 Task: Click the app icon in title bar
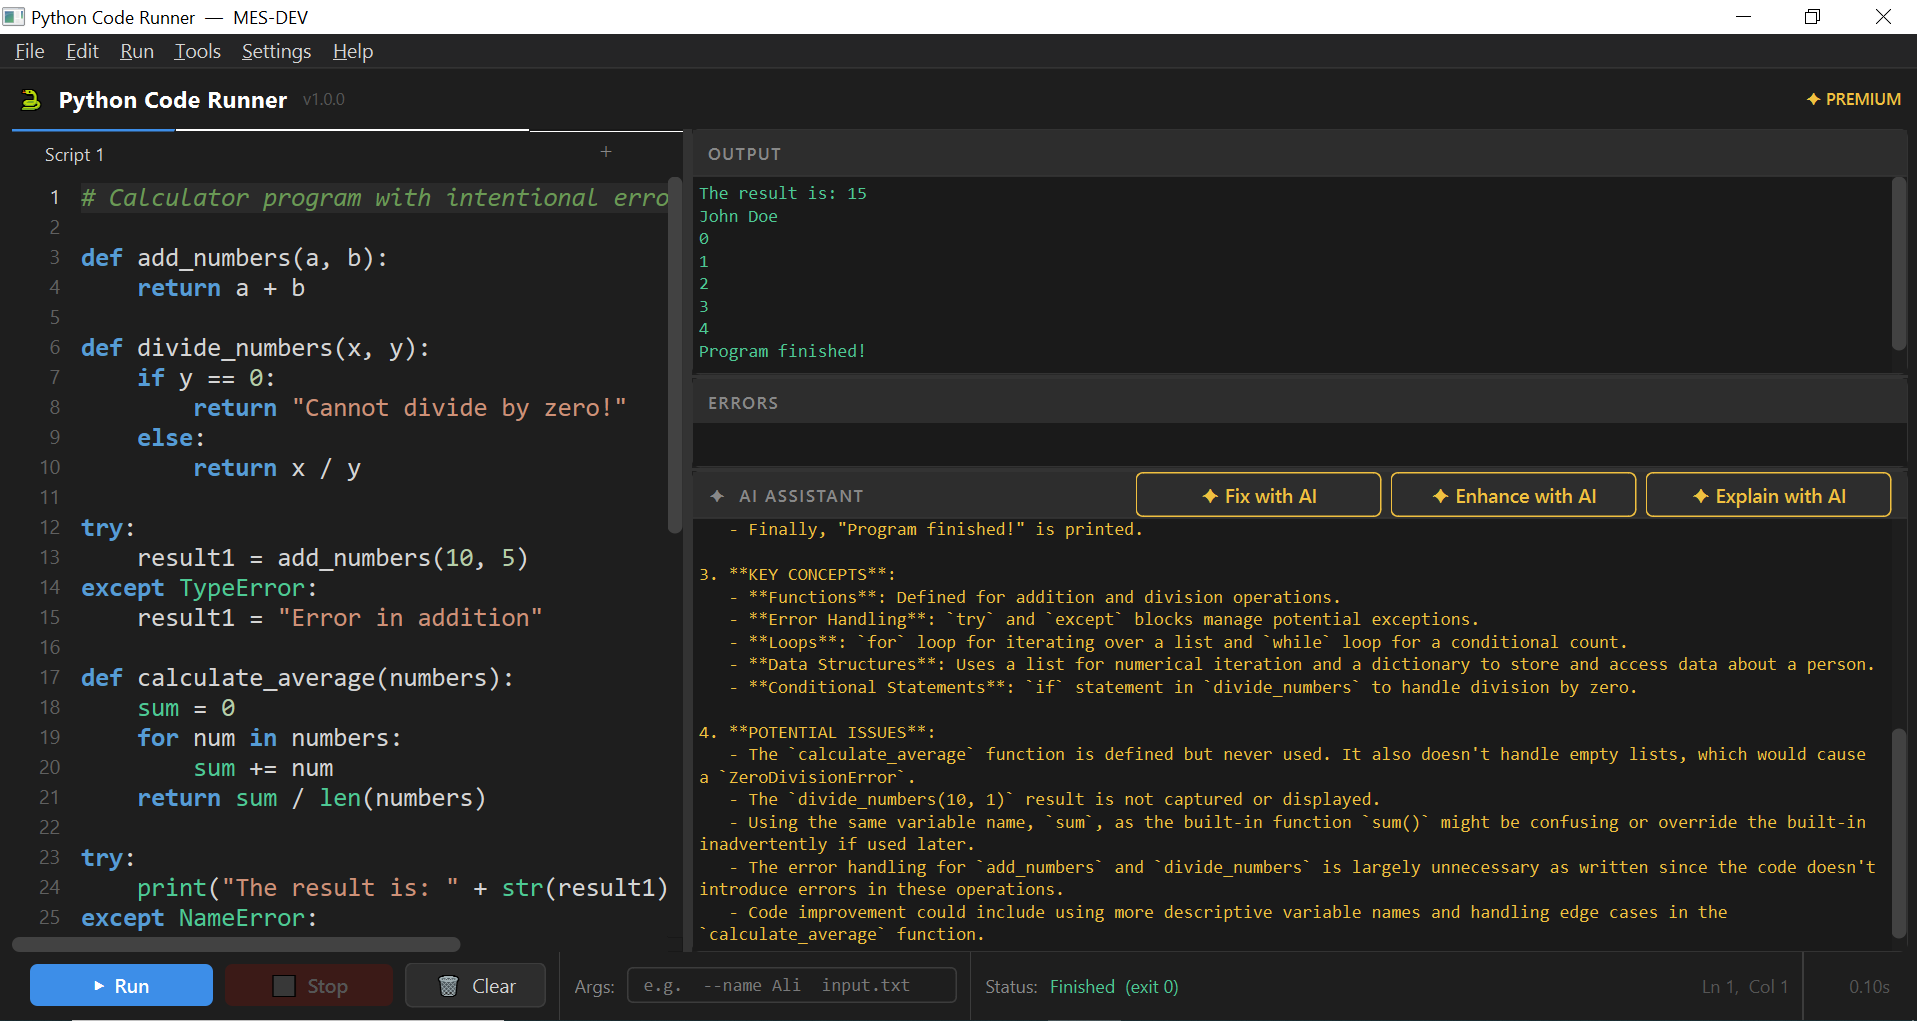pos(14,17)
